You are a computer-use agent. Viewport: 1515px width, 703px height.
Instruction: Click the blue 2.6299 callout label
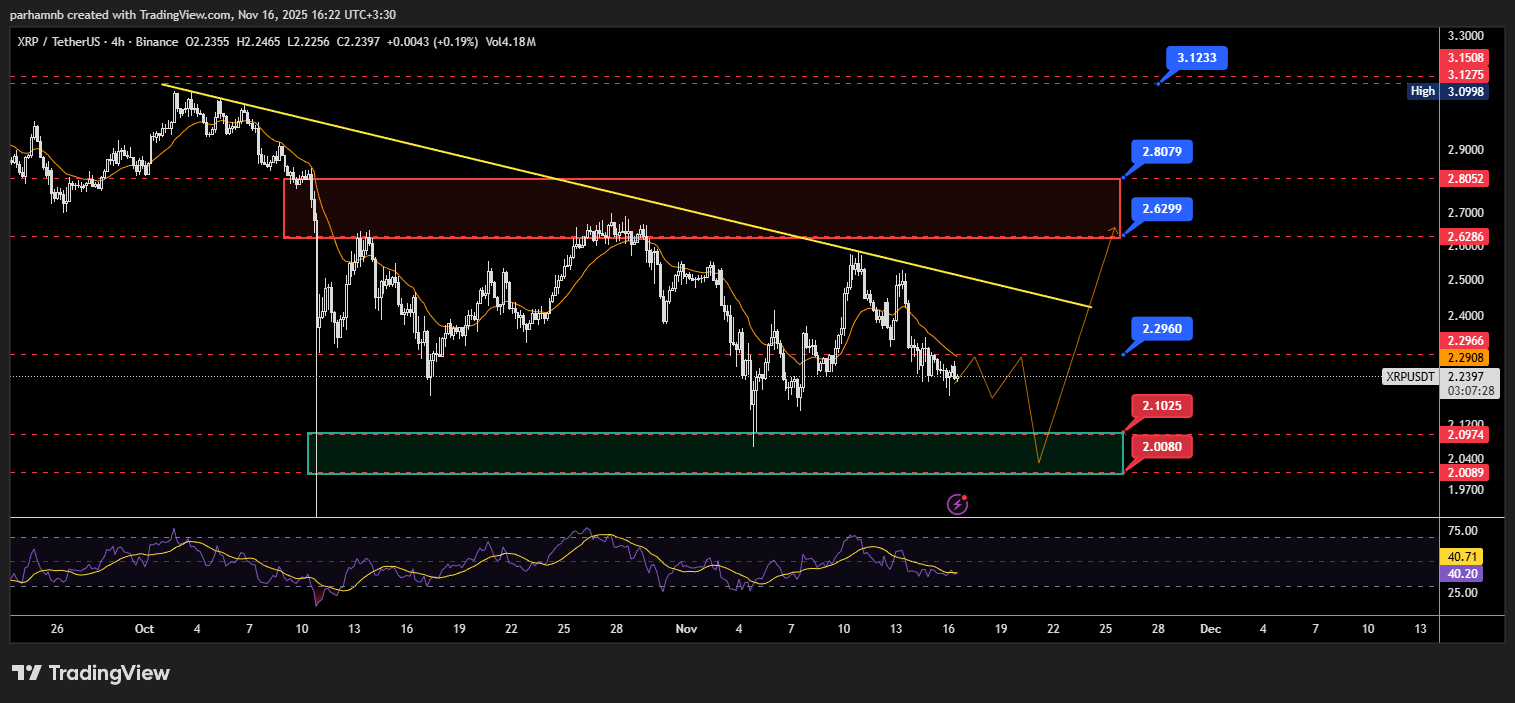[x=1162, y=209]
